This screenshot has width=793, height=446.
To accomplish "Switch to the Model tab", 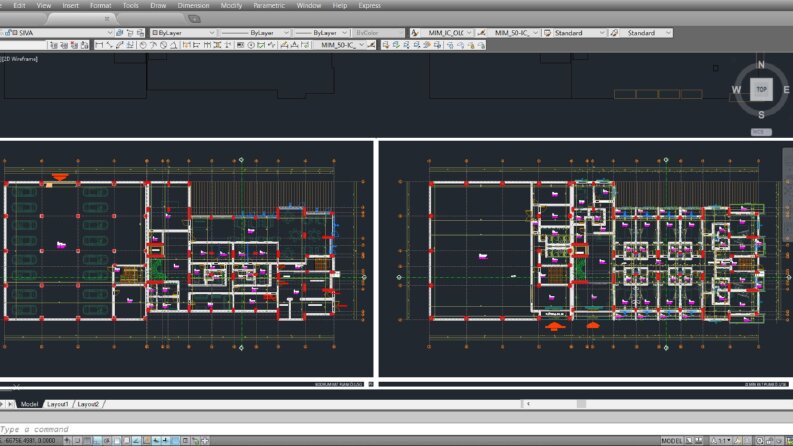I will point(29,404).
